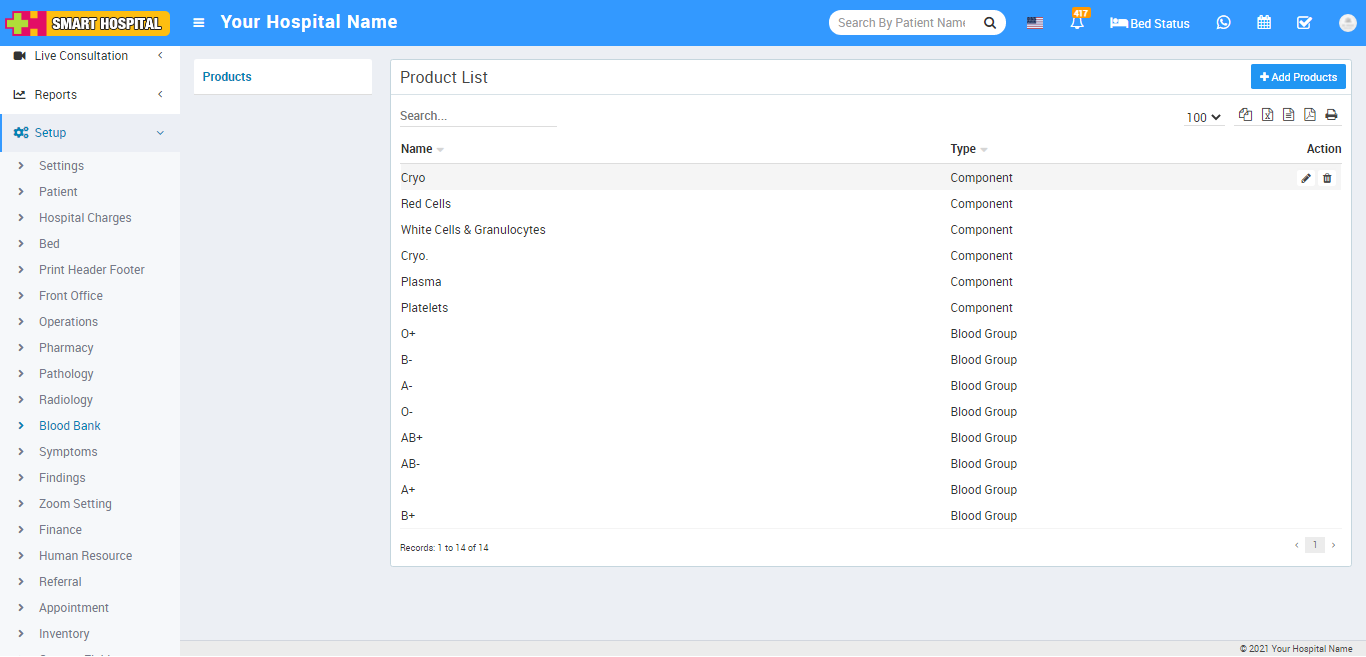Click the Add Products button
The width and height of the screenshot is (1366, 657).
(1298, 77)
